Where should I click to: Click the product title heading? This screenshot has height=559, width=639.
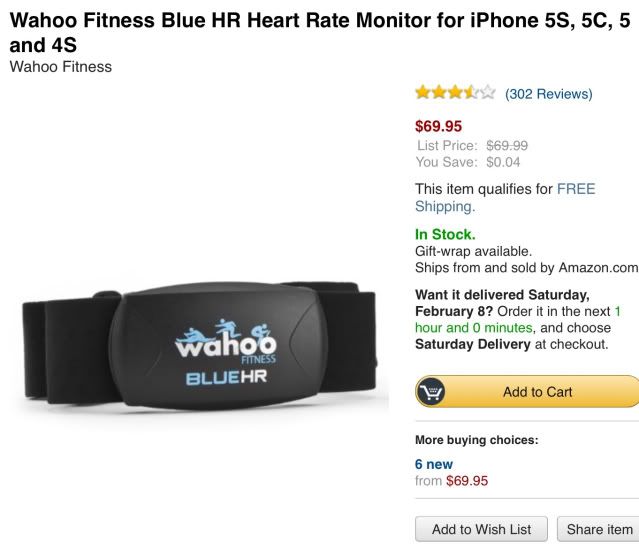[320, 32]
